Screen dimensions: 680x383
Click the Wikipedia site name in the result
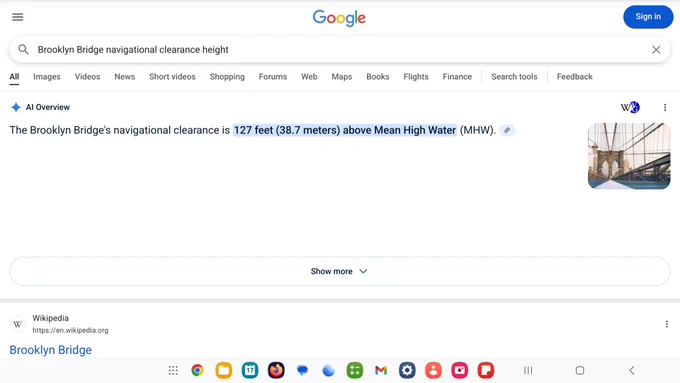coord(50,318)
